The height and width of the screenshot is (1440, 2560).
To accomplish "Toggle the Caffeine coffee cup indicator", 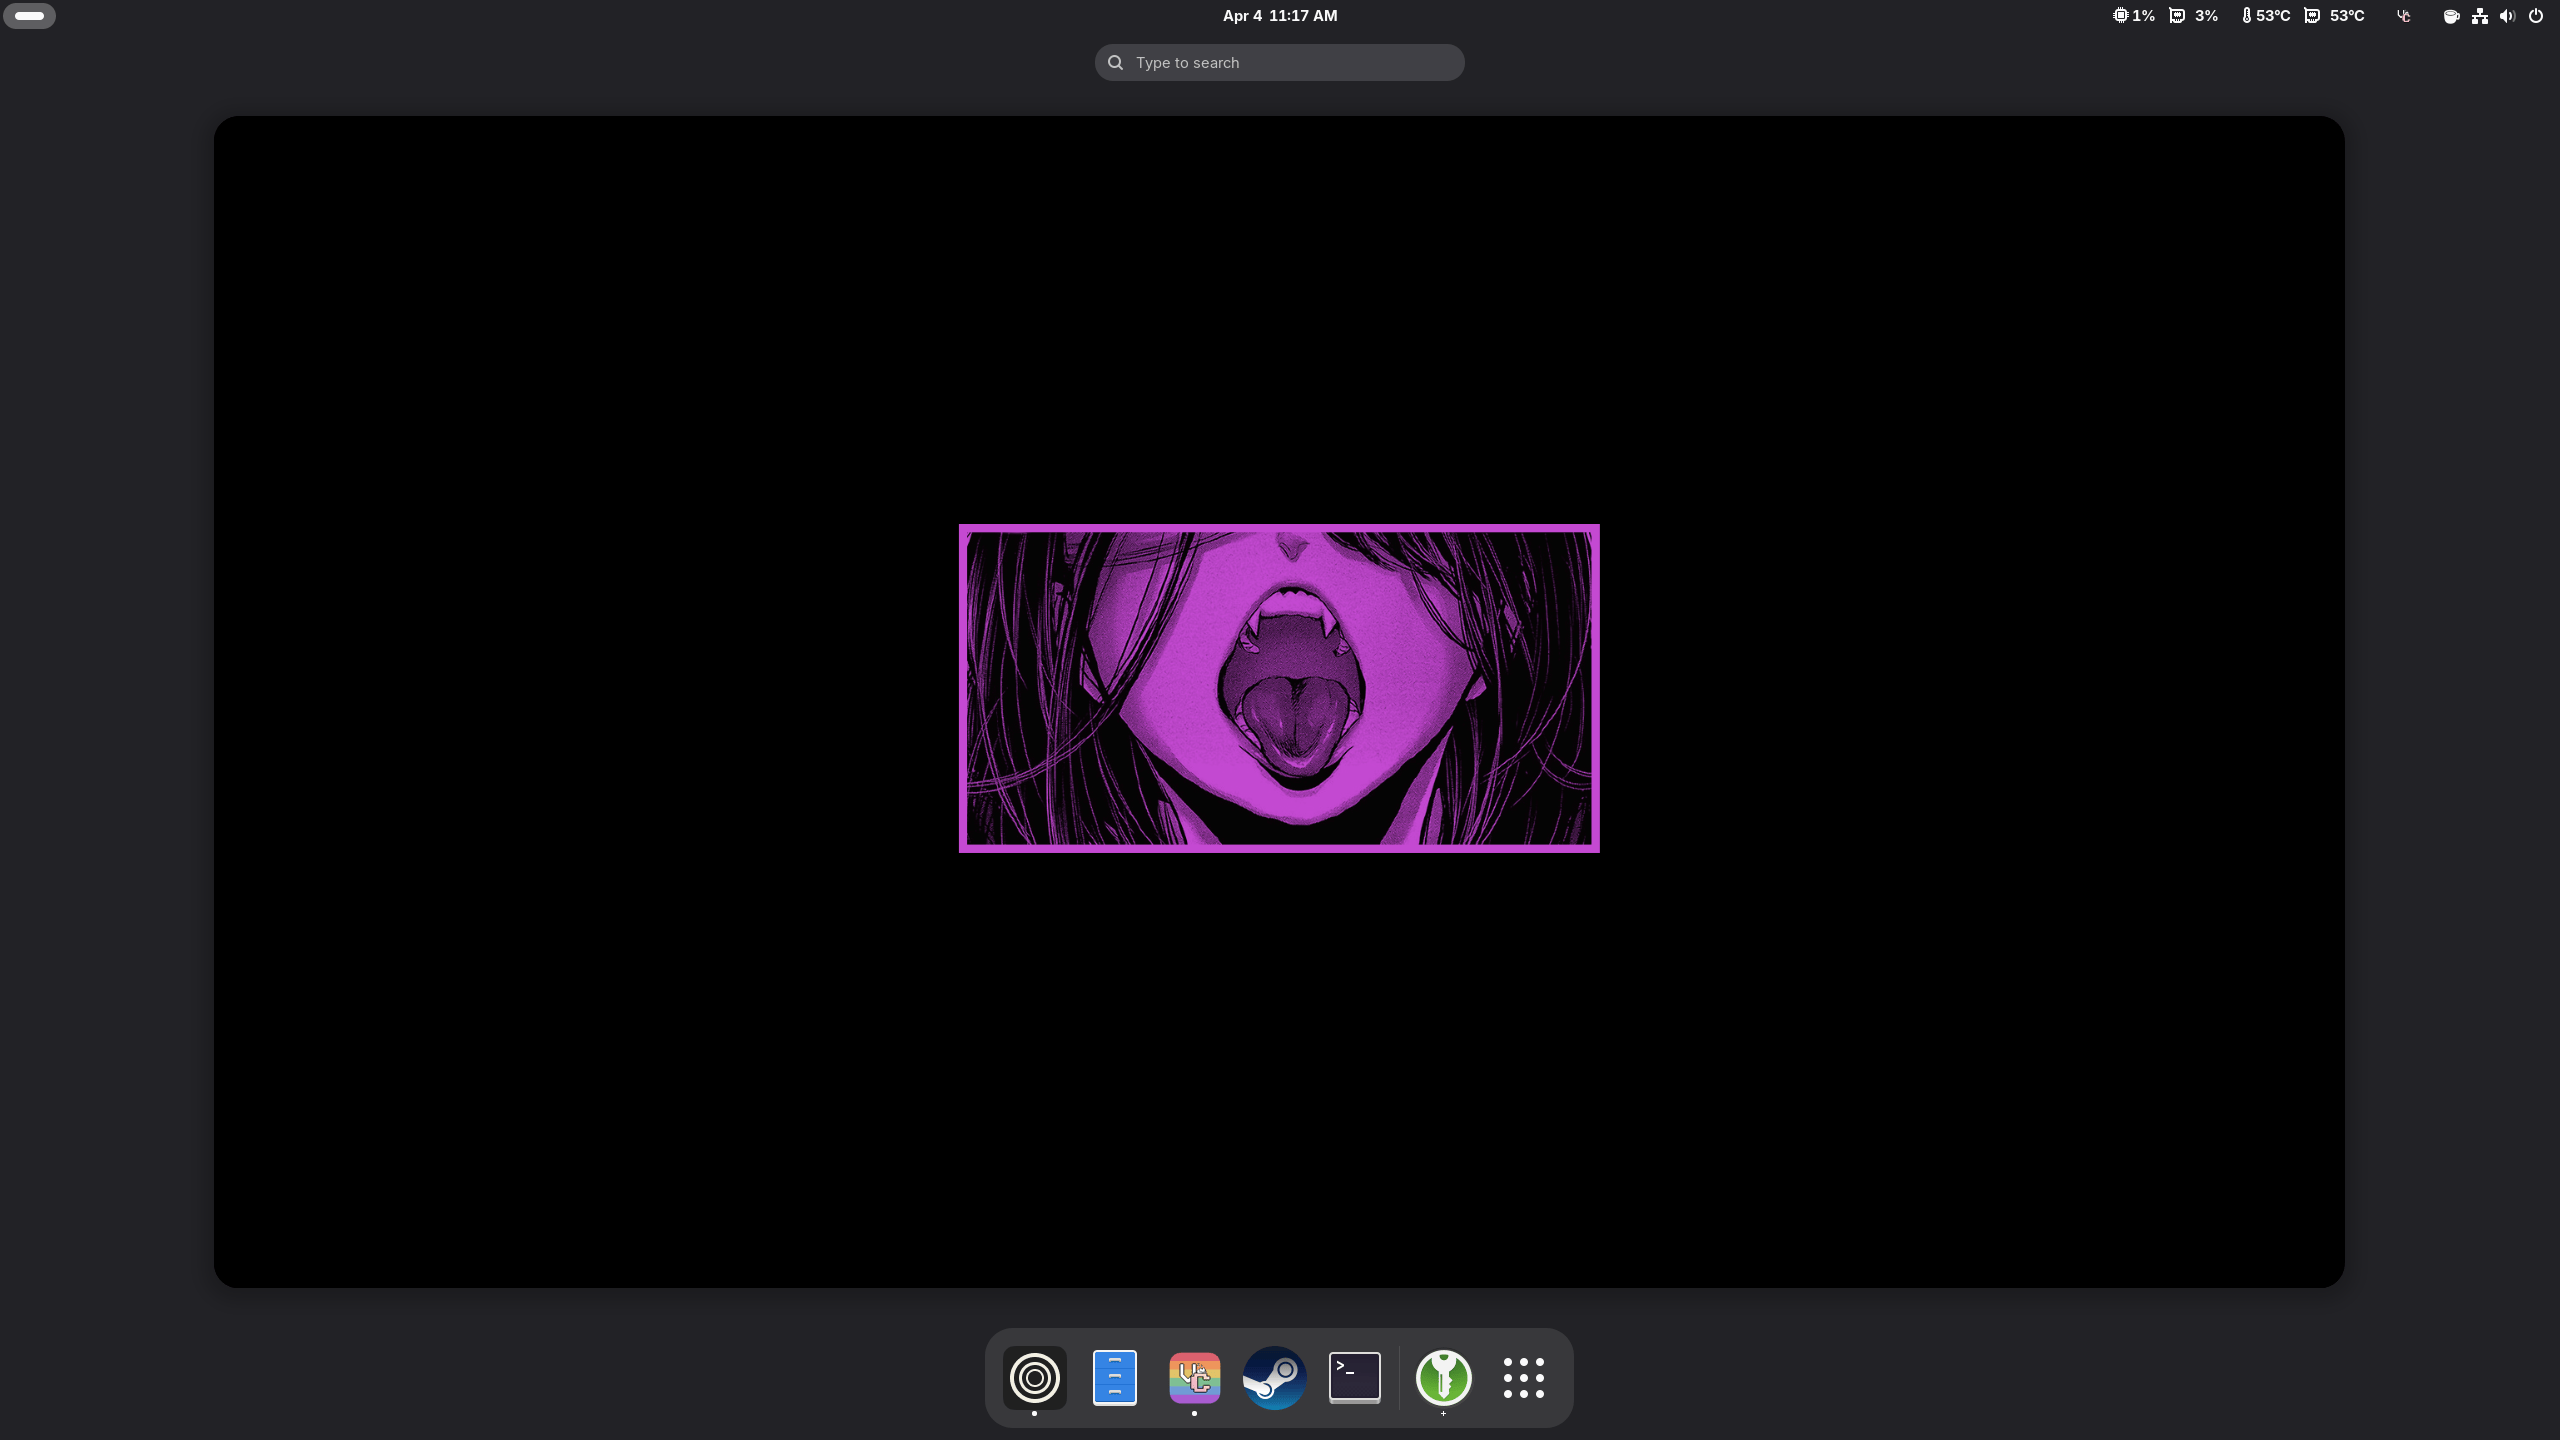I will pos(2451,16).
